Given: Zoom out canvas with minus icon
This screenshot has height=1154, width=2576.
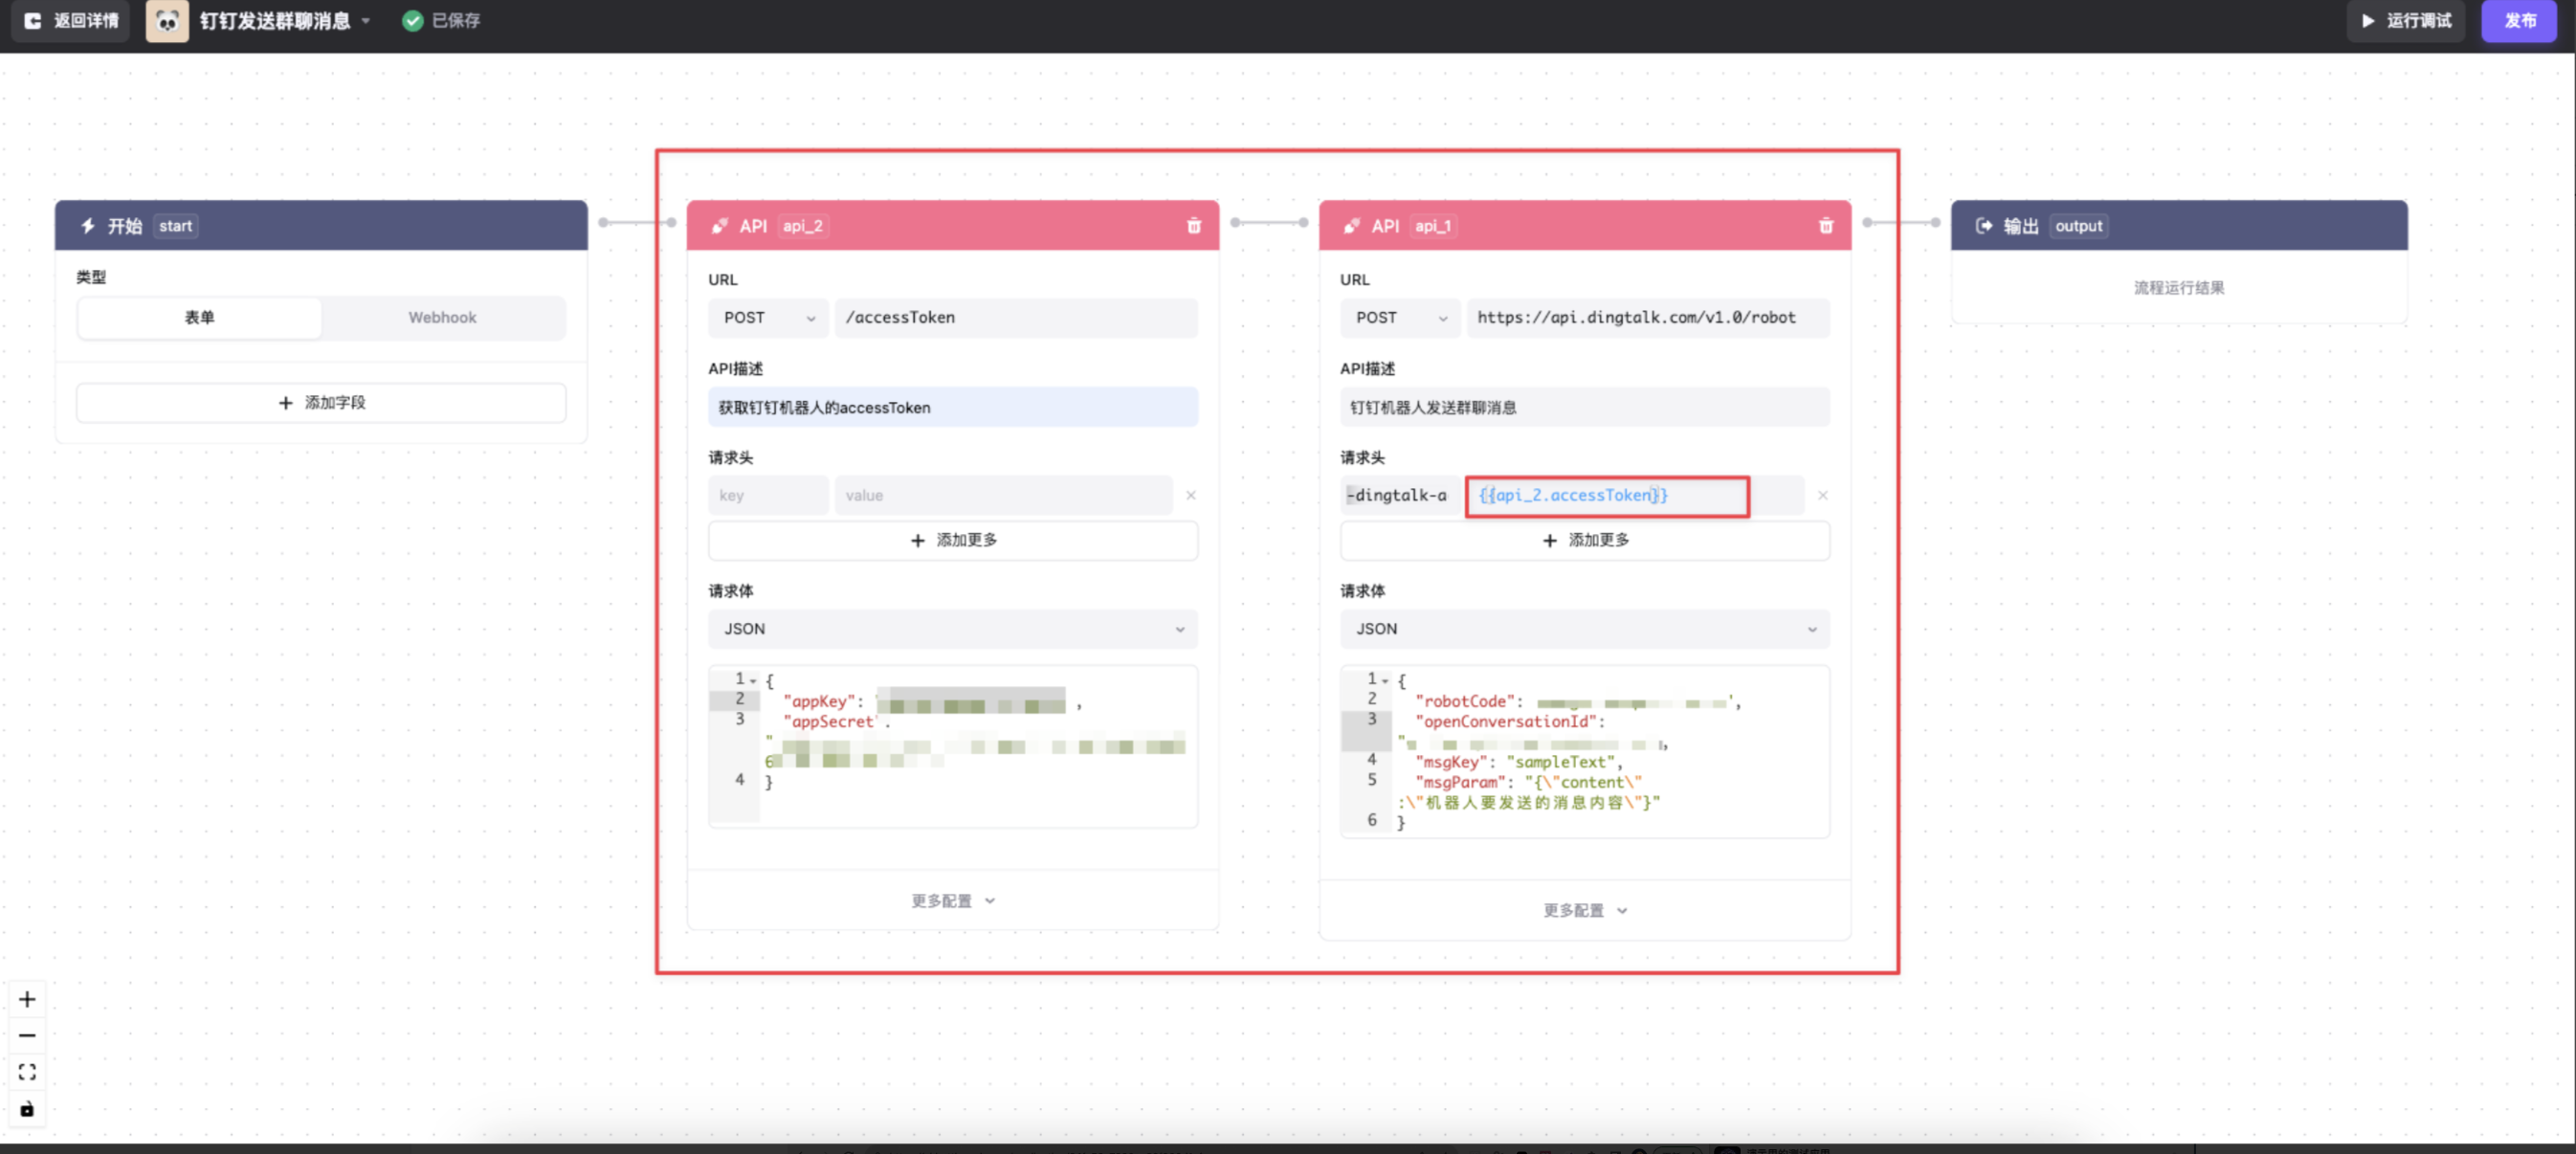Looking at the screenshot, I should click(x=27, y=1035).
